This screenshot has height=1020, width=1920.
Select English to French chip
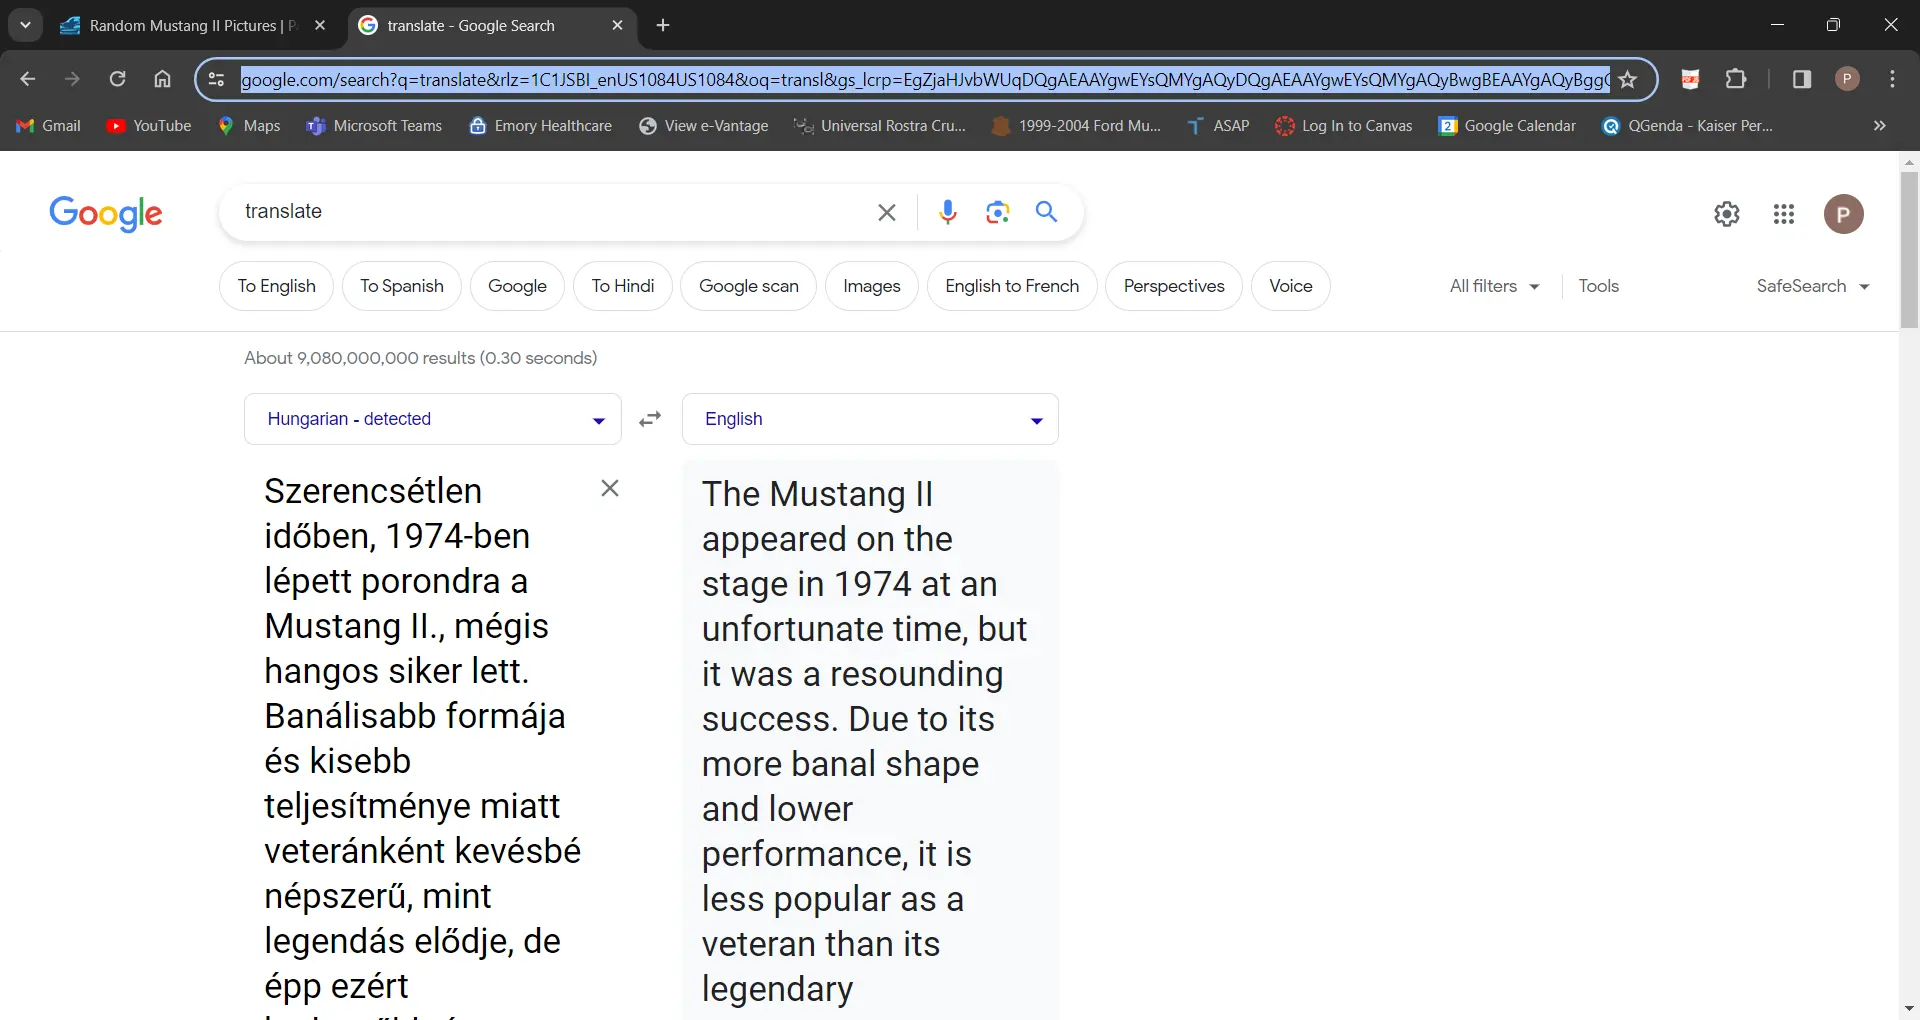point(1012,286)
